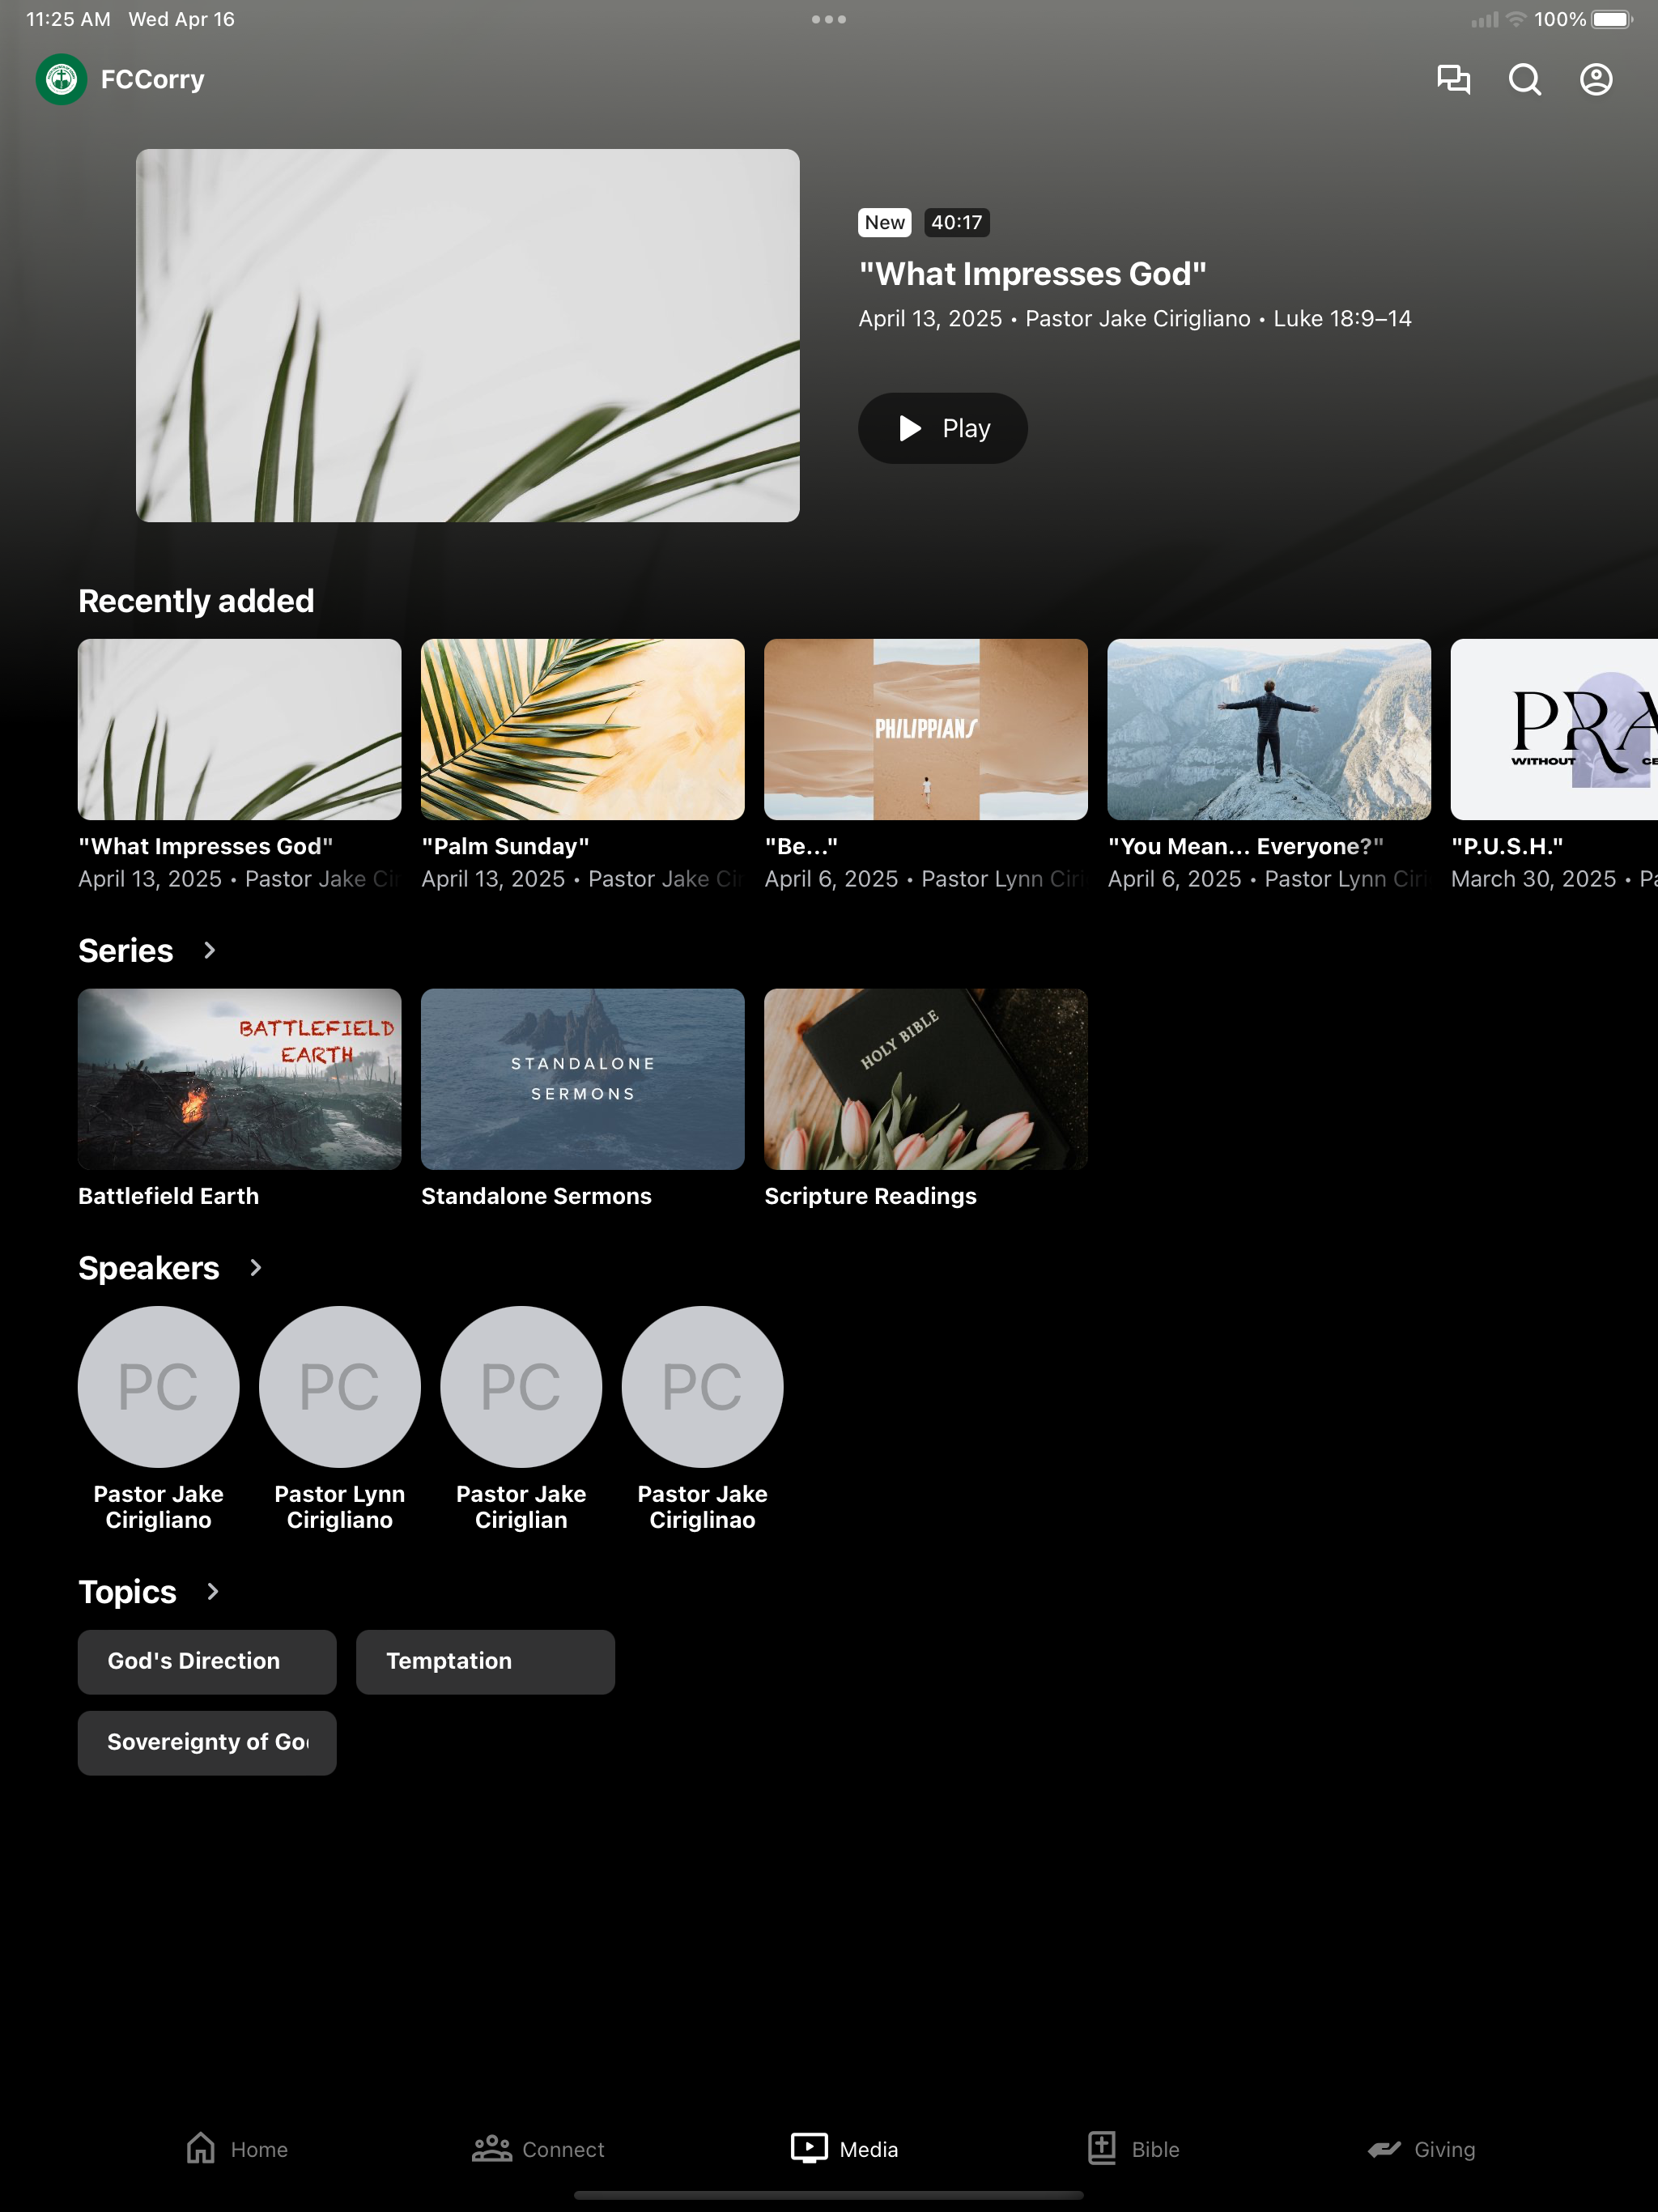Tap the Battlefield Earth series label
Viewport: 1658px width, 2212px height.
pyautogui.click(x=168, y=1196)
